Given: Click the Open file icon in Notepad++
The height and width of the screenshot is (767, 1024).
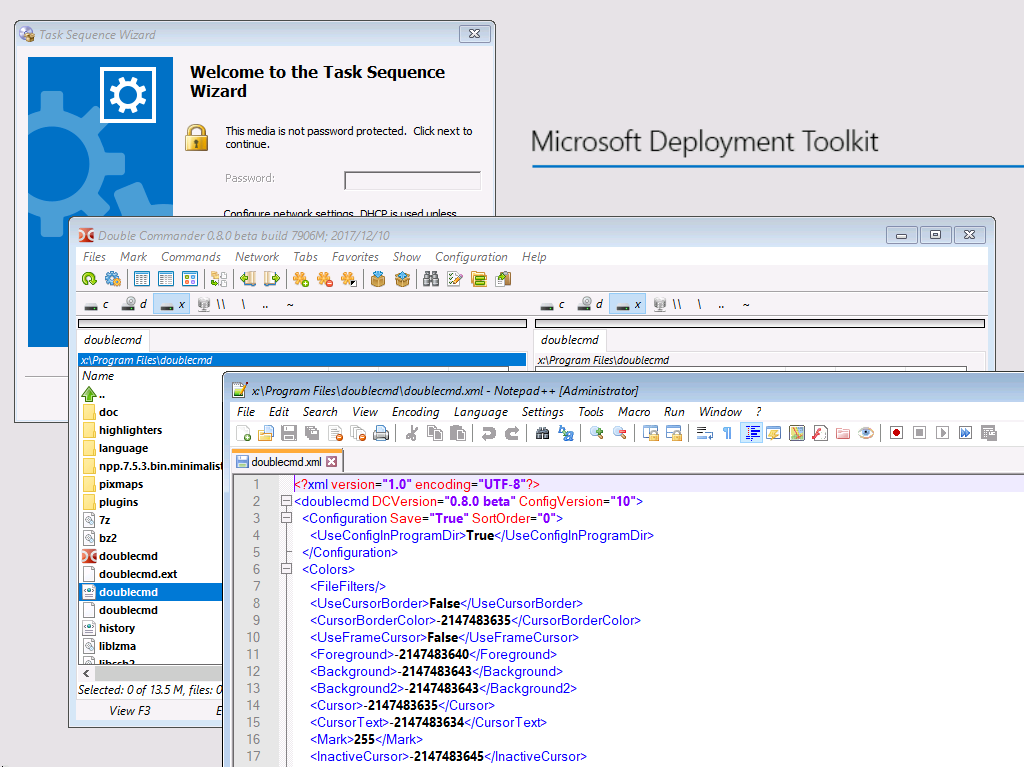Looking at the screenshot, I should (266, 433).
